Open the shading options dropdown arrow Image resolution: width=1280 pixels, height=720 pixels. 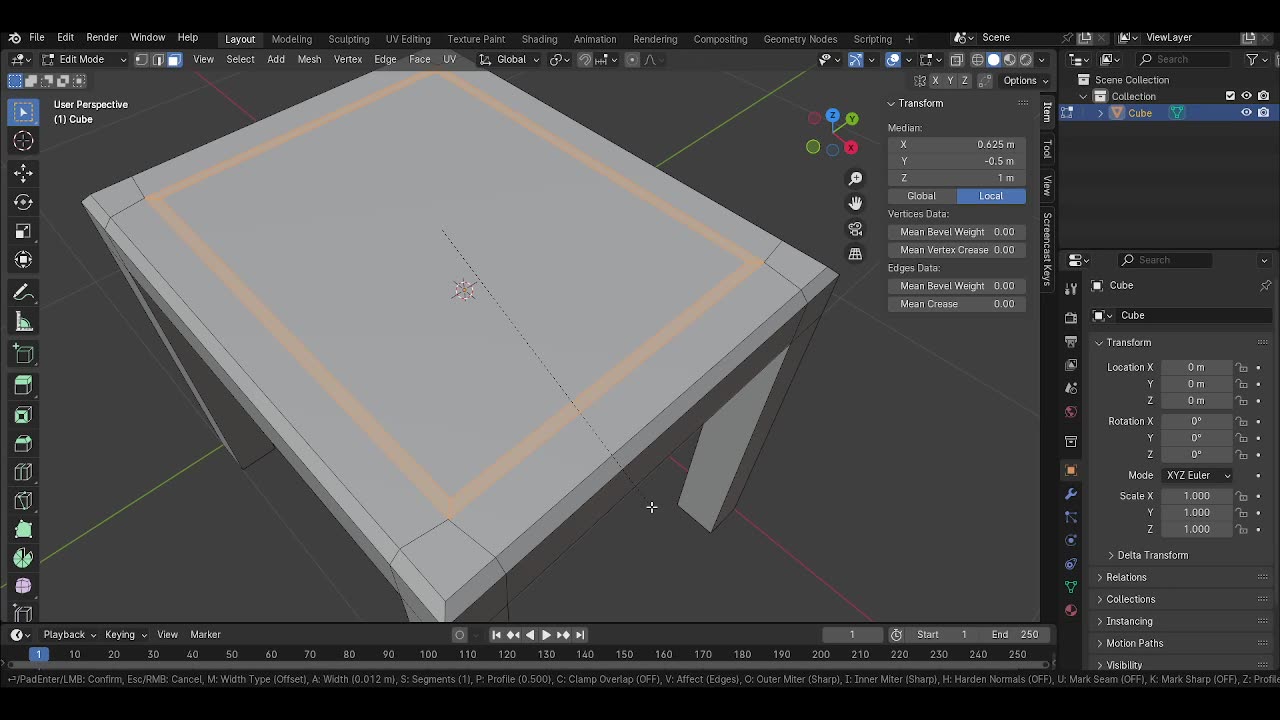pos(1042,60)
